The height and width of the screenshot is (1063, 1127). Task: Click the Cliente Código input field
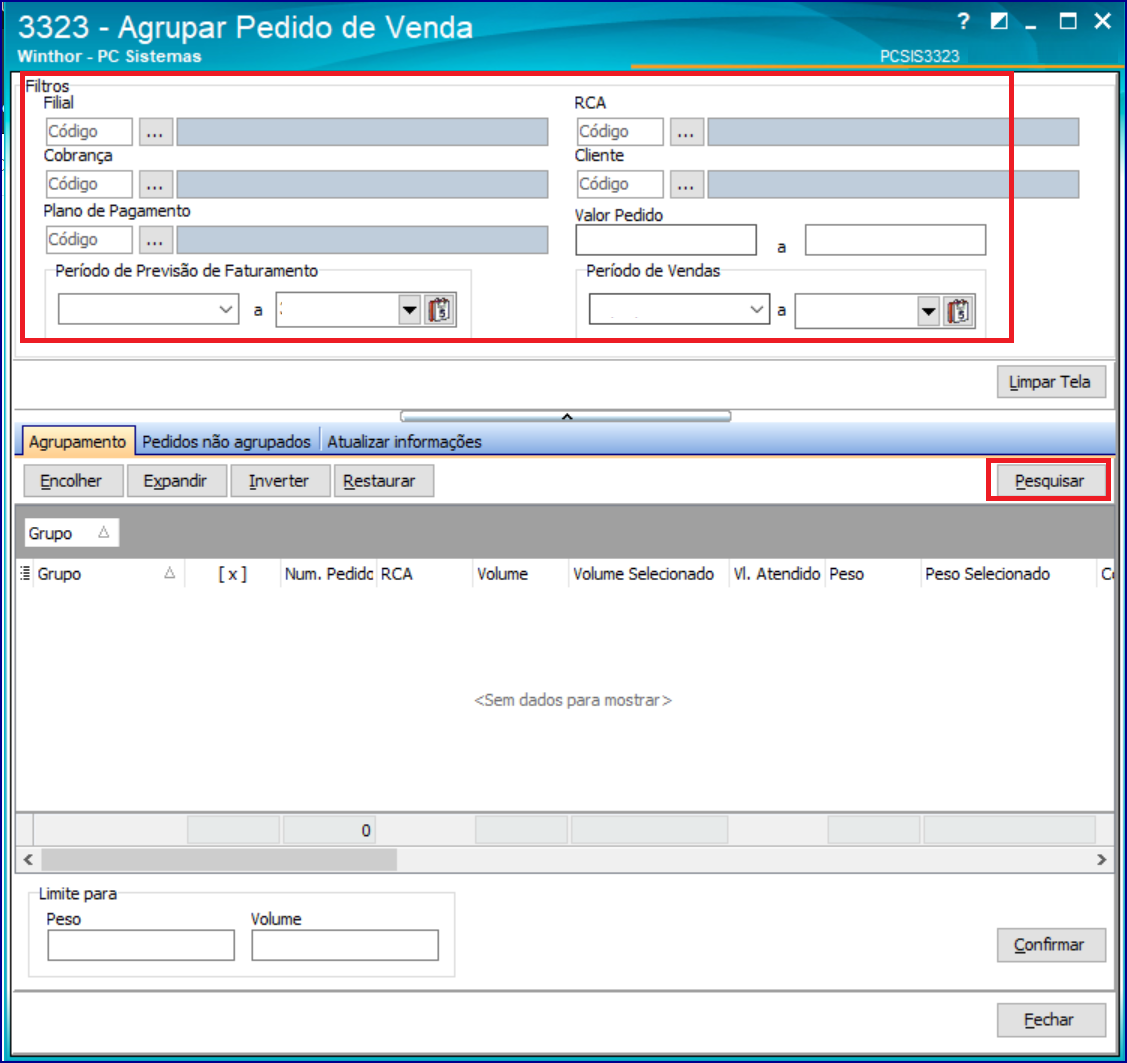[x=620, y=185]
